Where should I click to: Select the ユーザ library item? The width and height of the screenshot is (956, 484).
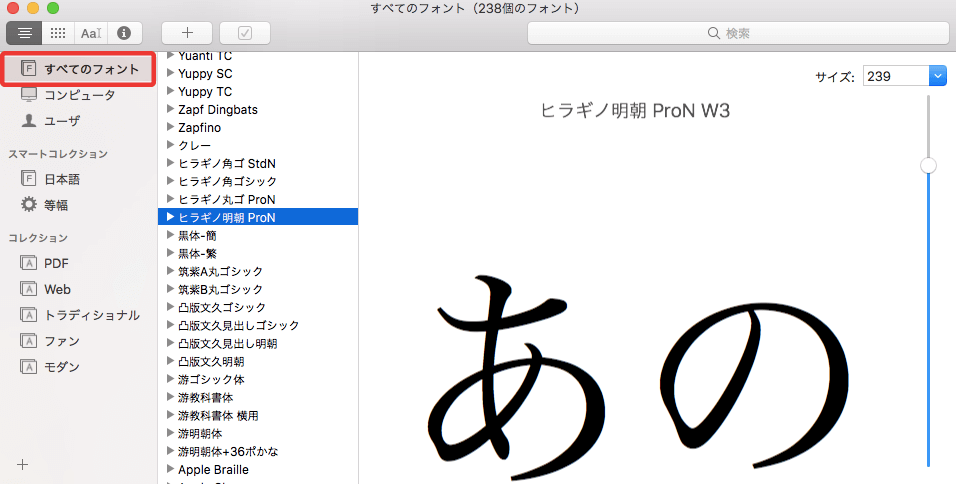tap(61, 121)
